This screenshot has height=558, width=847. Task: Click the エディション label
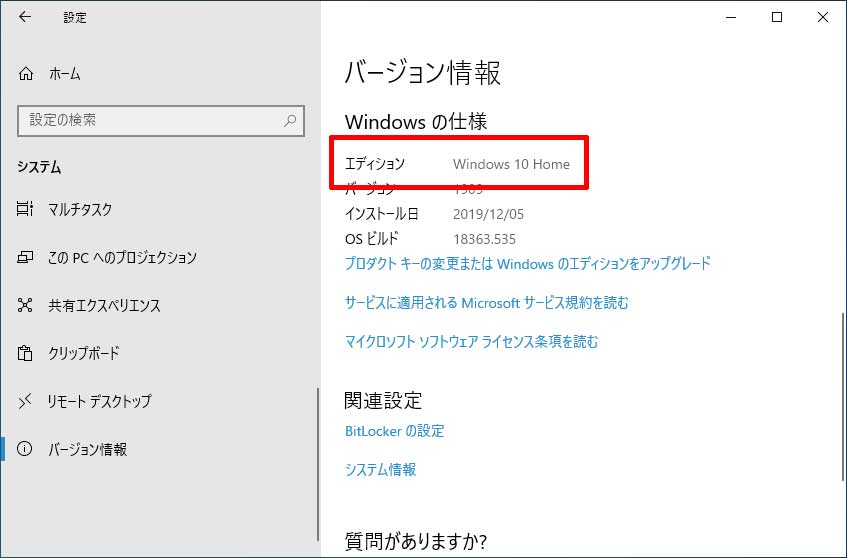click(x=374, y=164)
